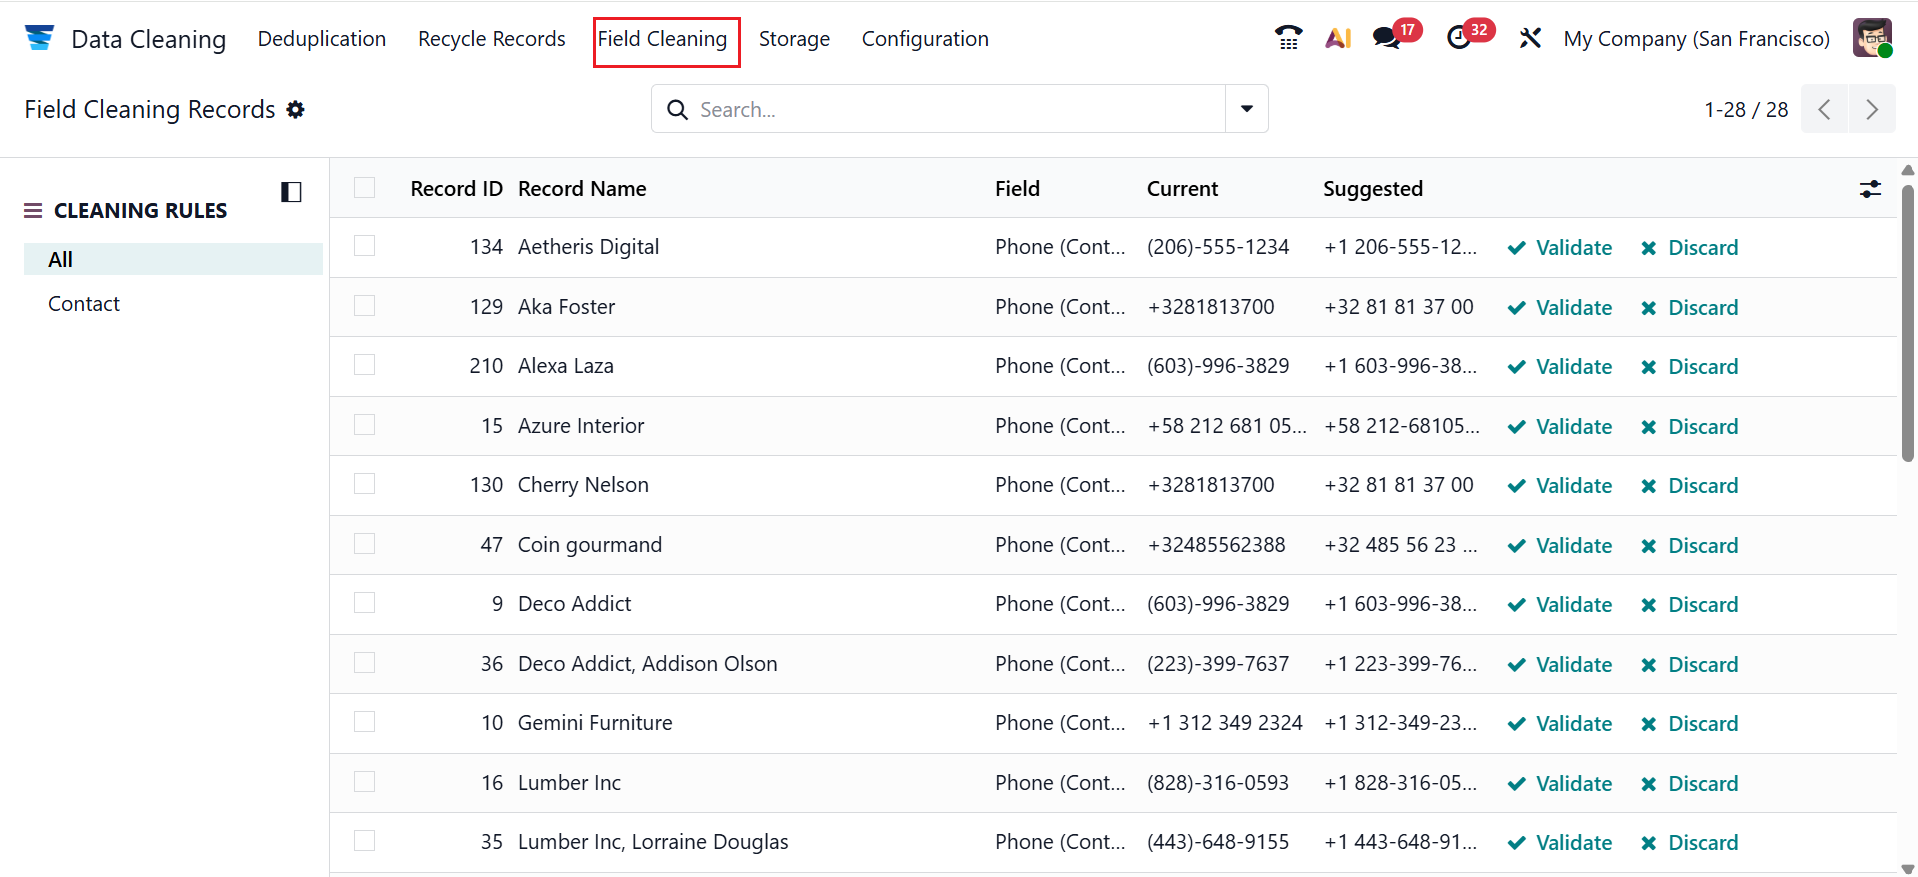Go to the Deduplication menu

[x=322, y=39]
